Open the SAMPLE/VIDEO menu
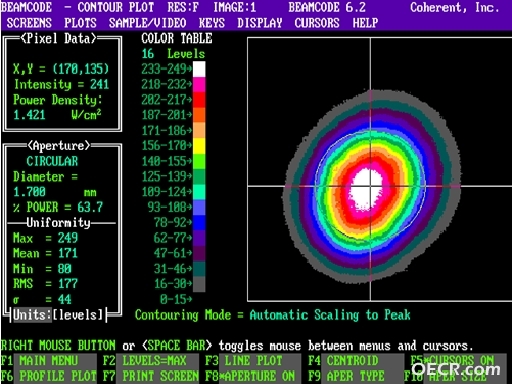Screen dimensions: 512x384 pos(147,23)
